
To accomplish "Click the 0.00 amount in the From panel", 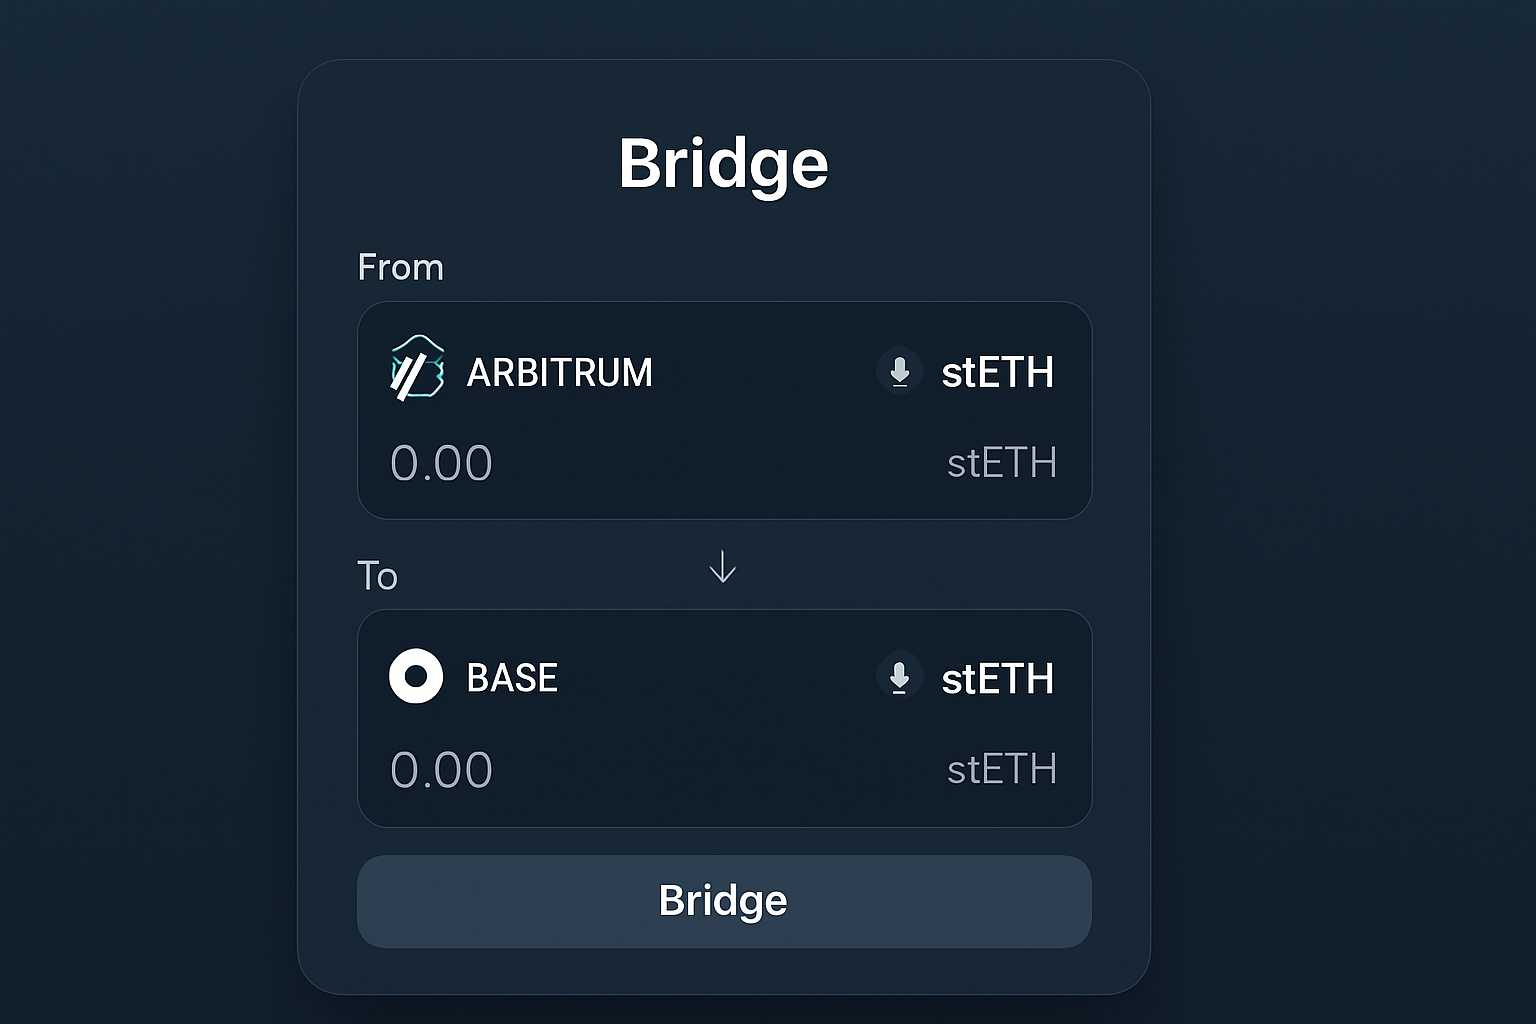I will [x=441, y=462].
